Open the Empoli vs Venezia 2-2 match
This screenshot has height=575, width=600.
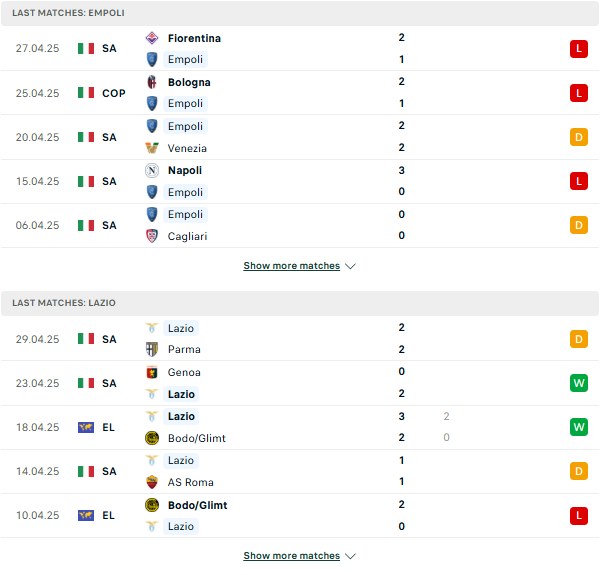click(300, 137)
